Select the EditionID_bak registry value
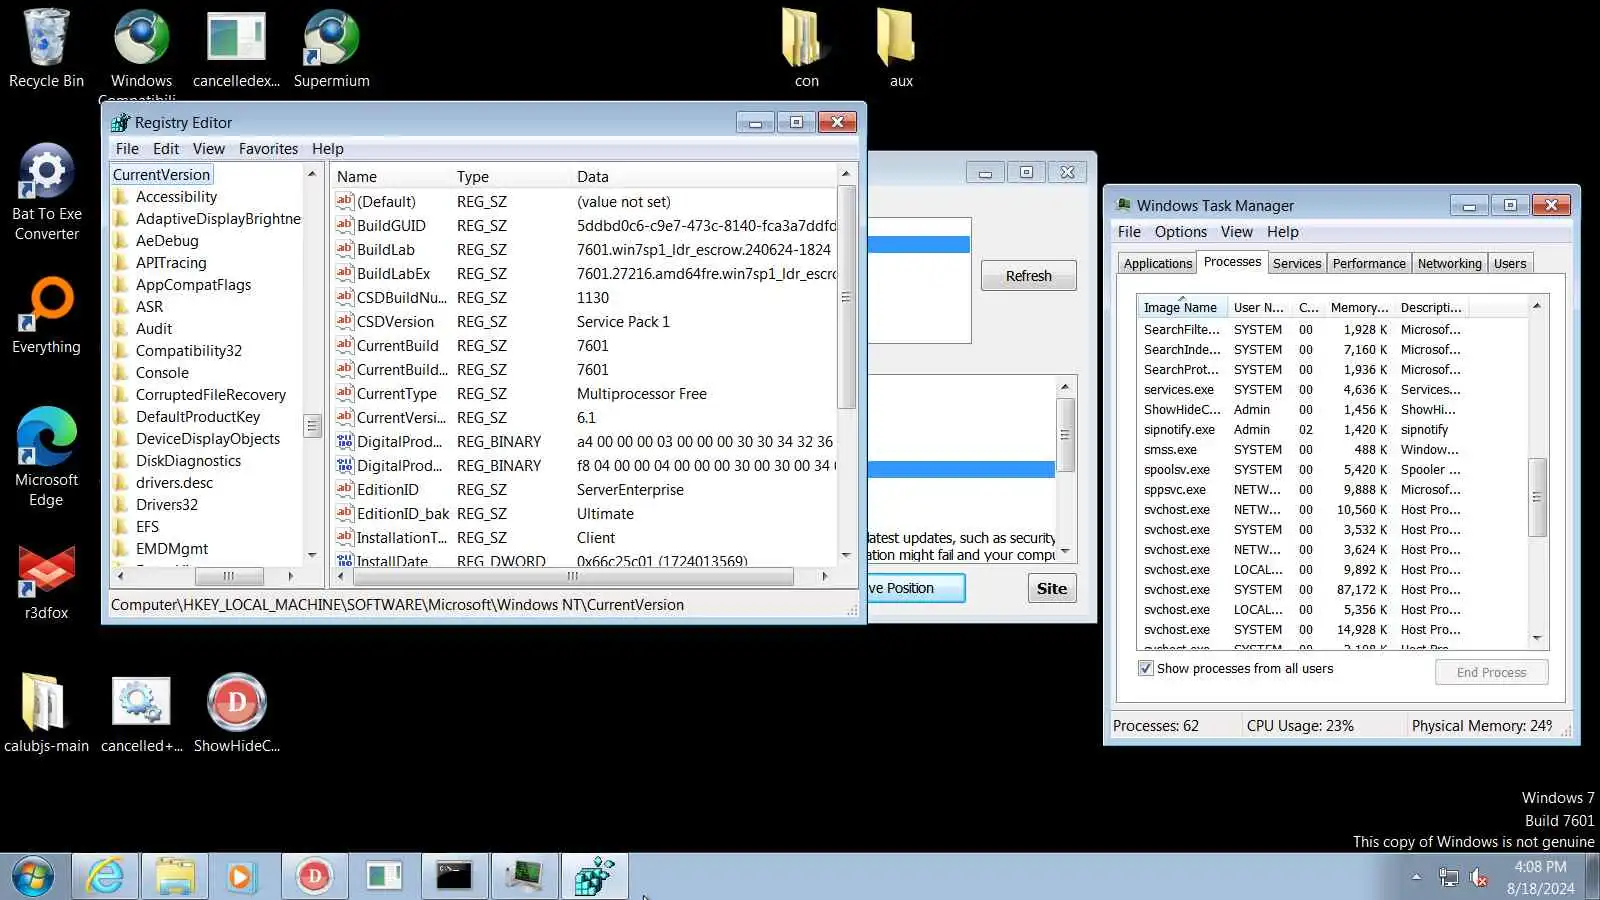Viewport: 1600px width, 900px height. pyautogui.click(x=403, y=514)
